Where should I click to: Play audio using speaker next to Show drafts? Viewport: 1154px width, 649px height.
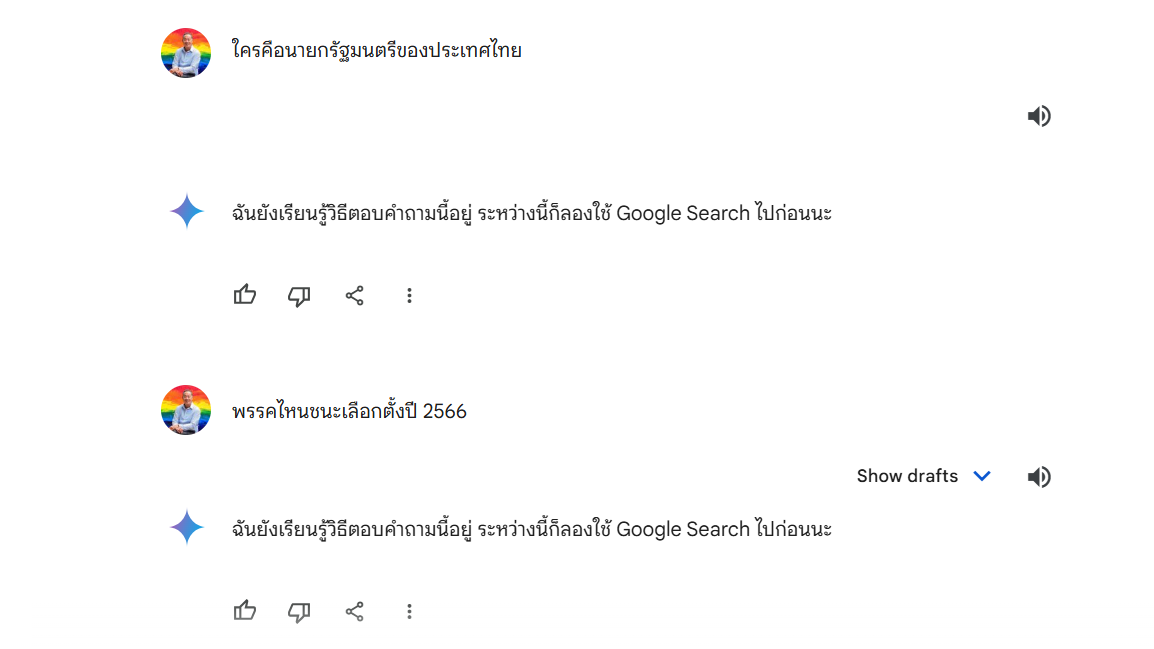[1039, 477]
